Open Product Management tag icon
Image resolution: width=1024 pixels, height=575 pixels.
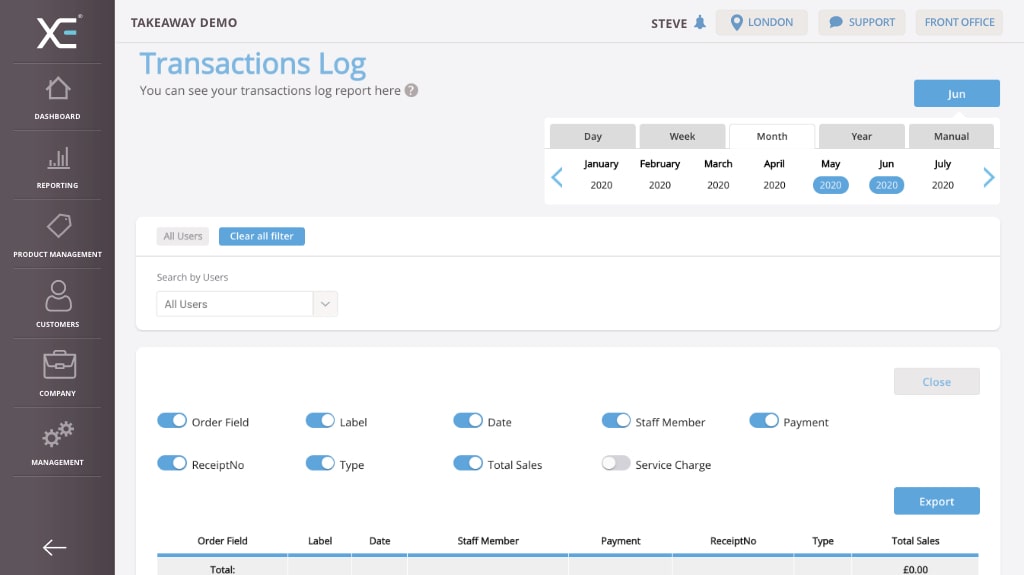(x=57, y=227)
